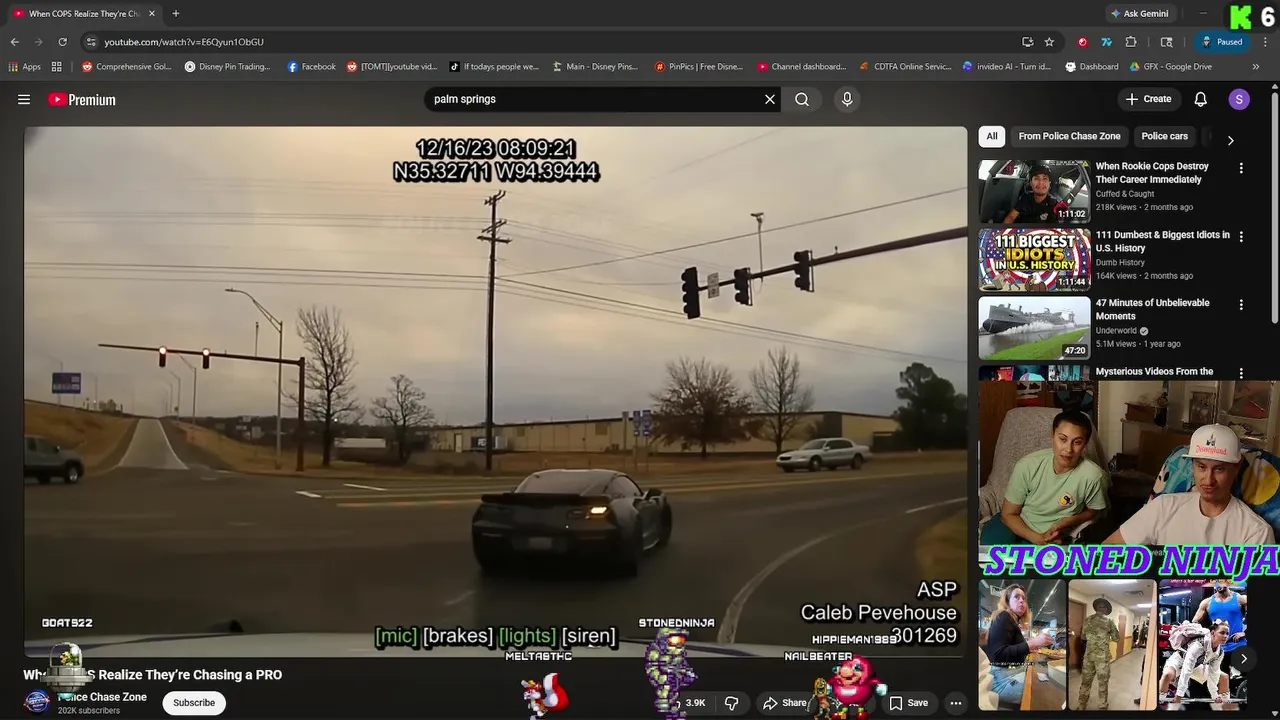Open the Channel dashboard bookmark

pos(801,67)
